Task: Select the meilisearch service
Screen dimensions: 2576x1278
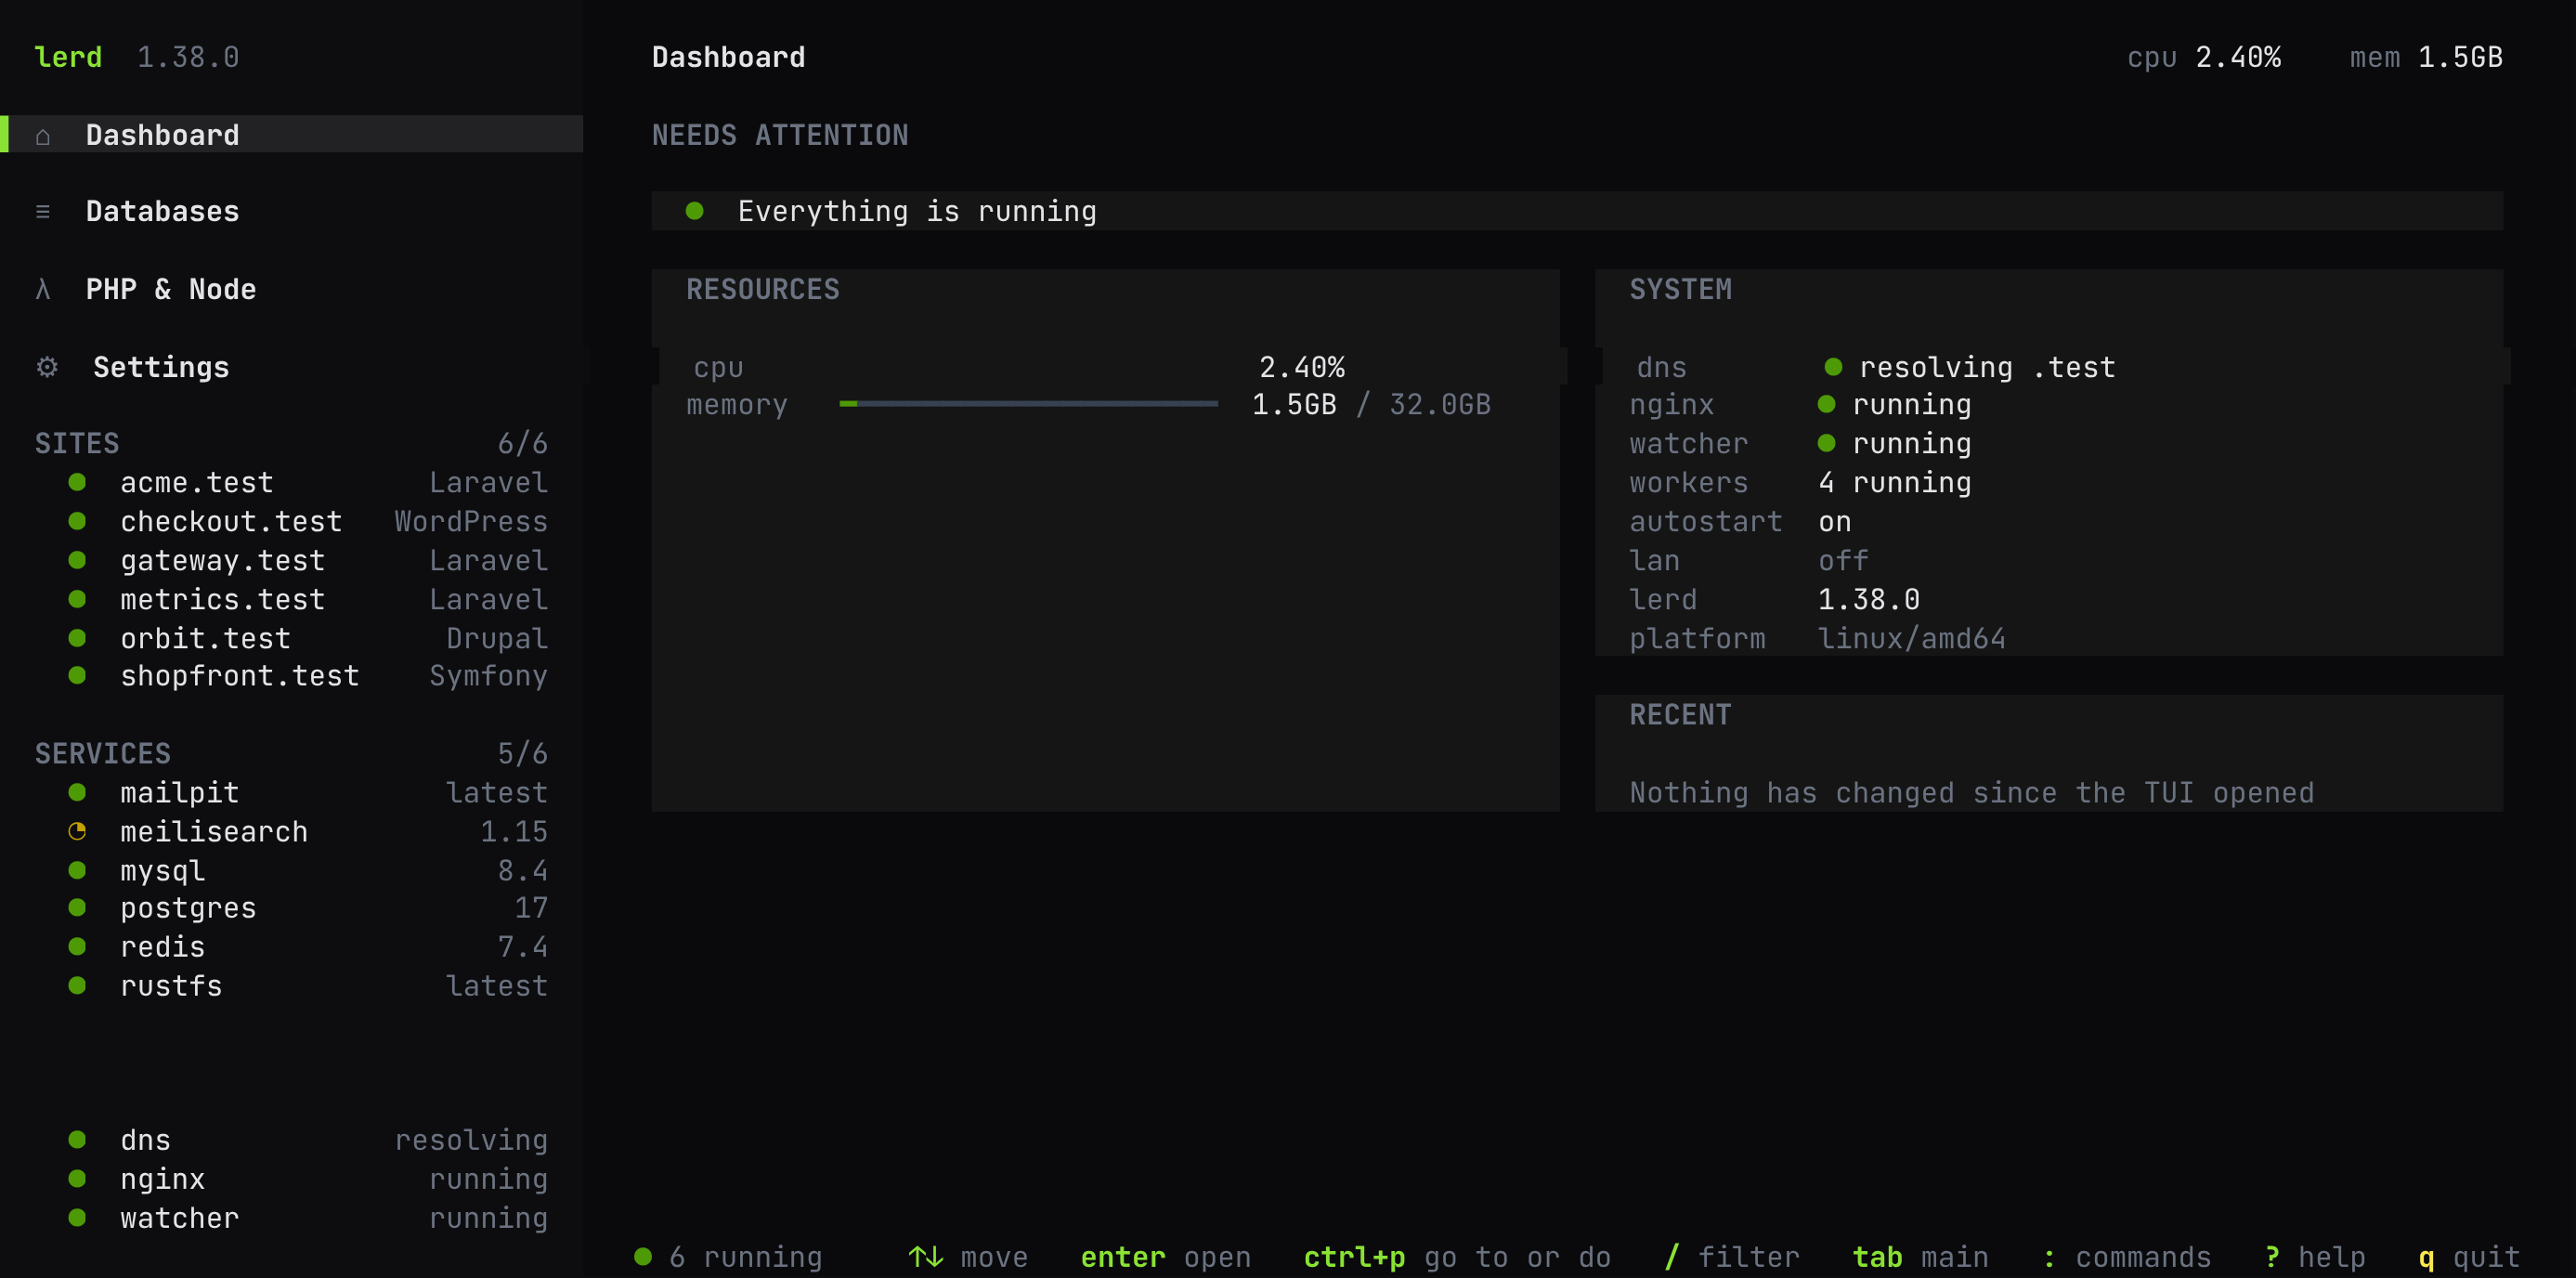Action: pyautogui.click(x=292, y=831)
